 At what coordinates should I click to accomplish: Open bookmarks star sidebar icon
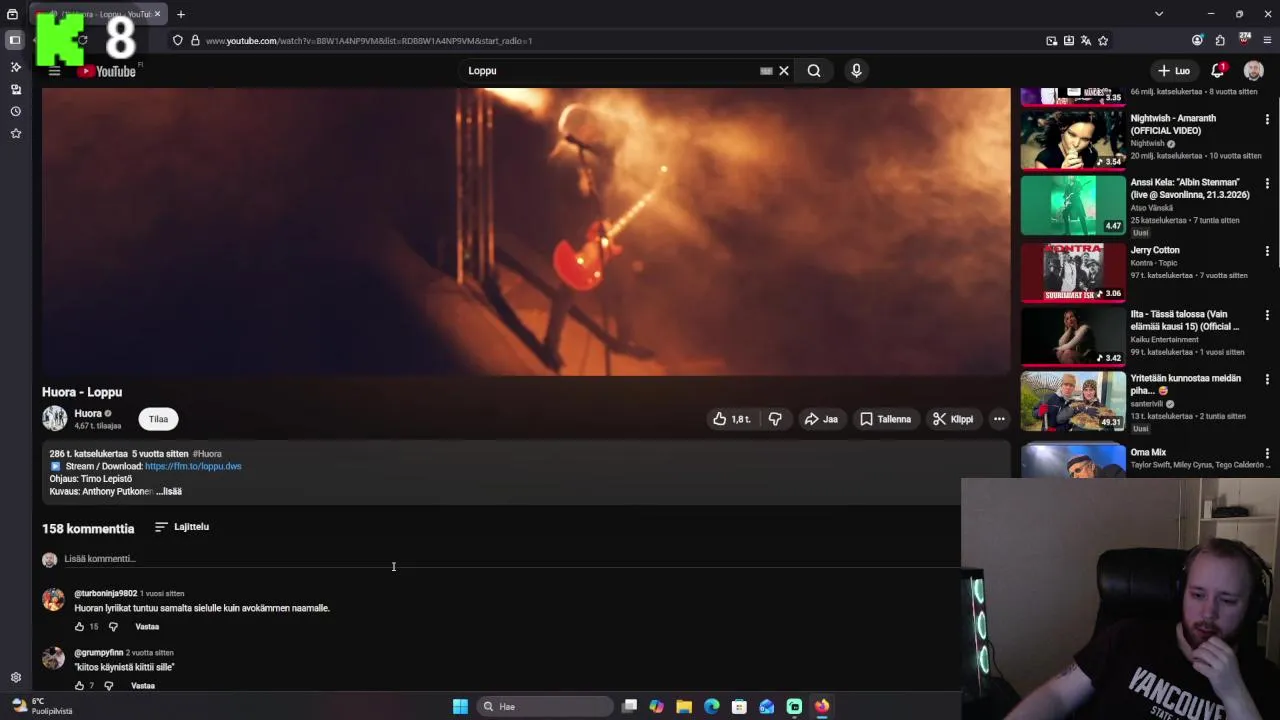tap(15, 133)
